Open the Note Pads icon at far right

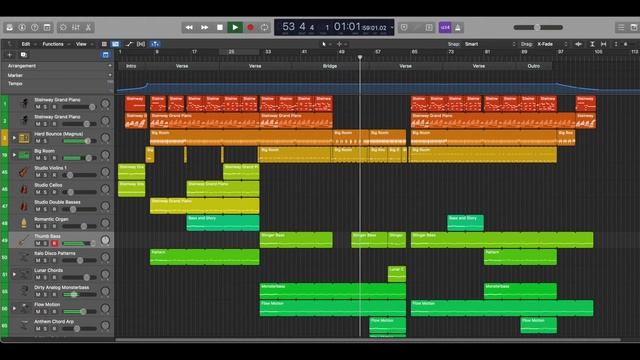click(x=634, y=27)
